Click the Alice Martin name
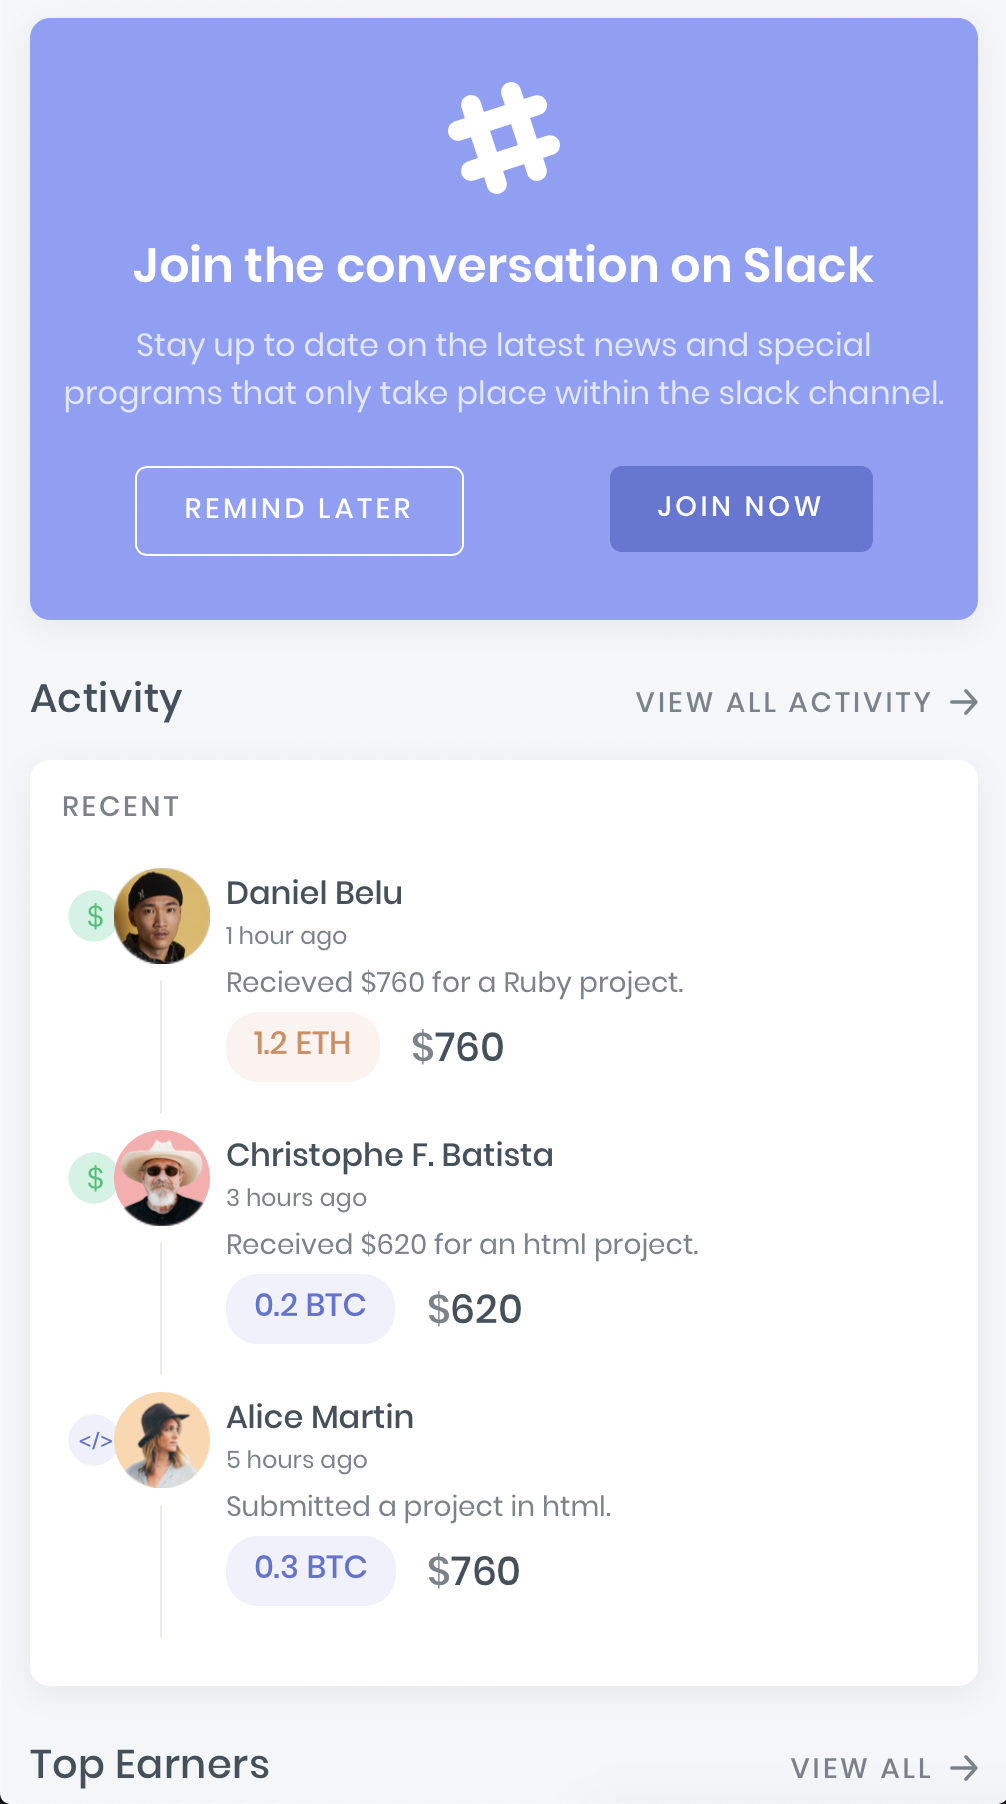Screen dimensions: 1006x1804 (320, 1417)
